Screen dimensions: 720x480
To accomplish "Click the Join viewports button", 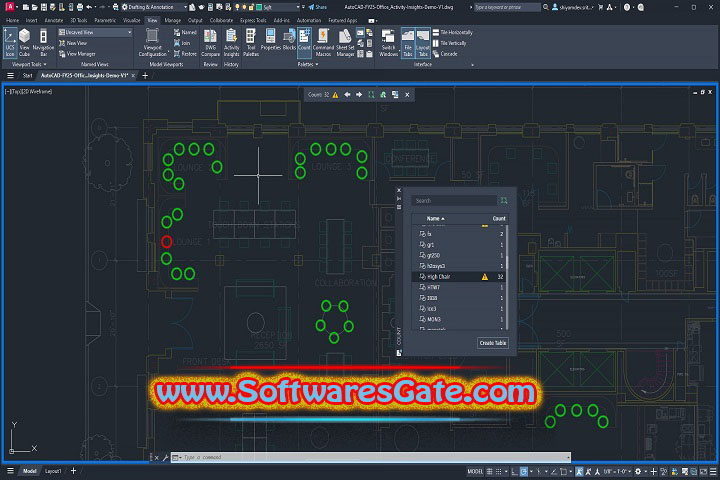I will pyautogui.click(x=182, y=43).
